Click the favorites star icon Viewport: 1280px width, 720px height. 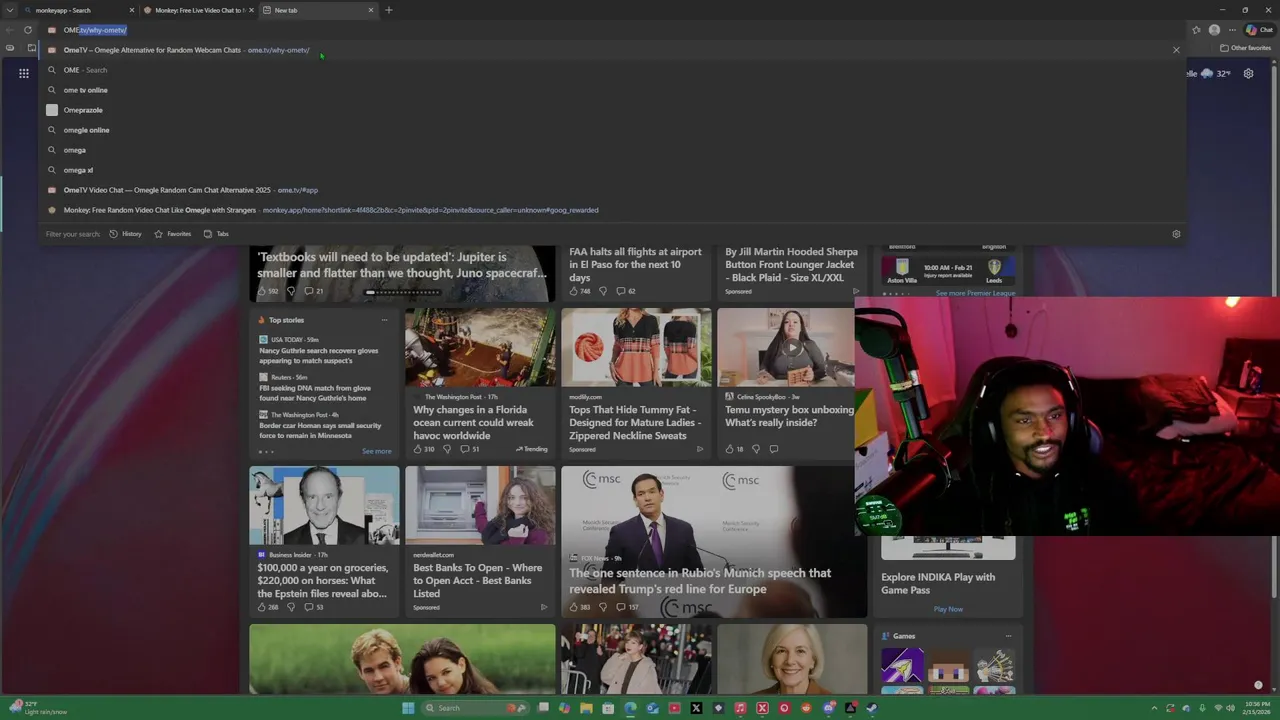(1196, 30)
